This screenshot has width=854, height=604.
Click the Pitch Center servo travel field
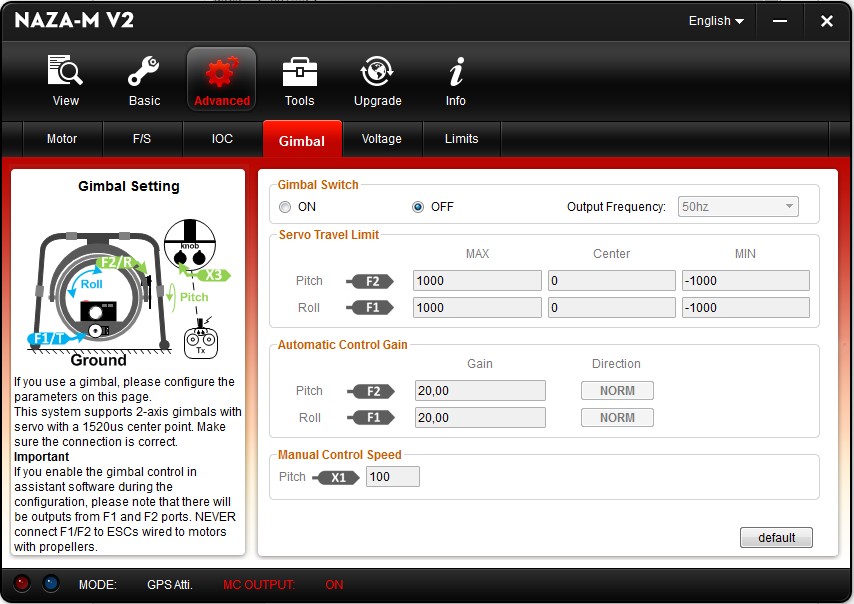point(612,280)
